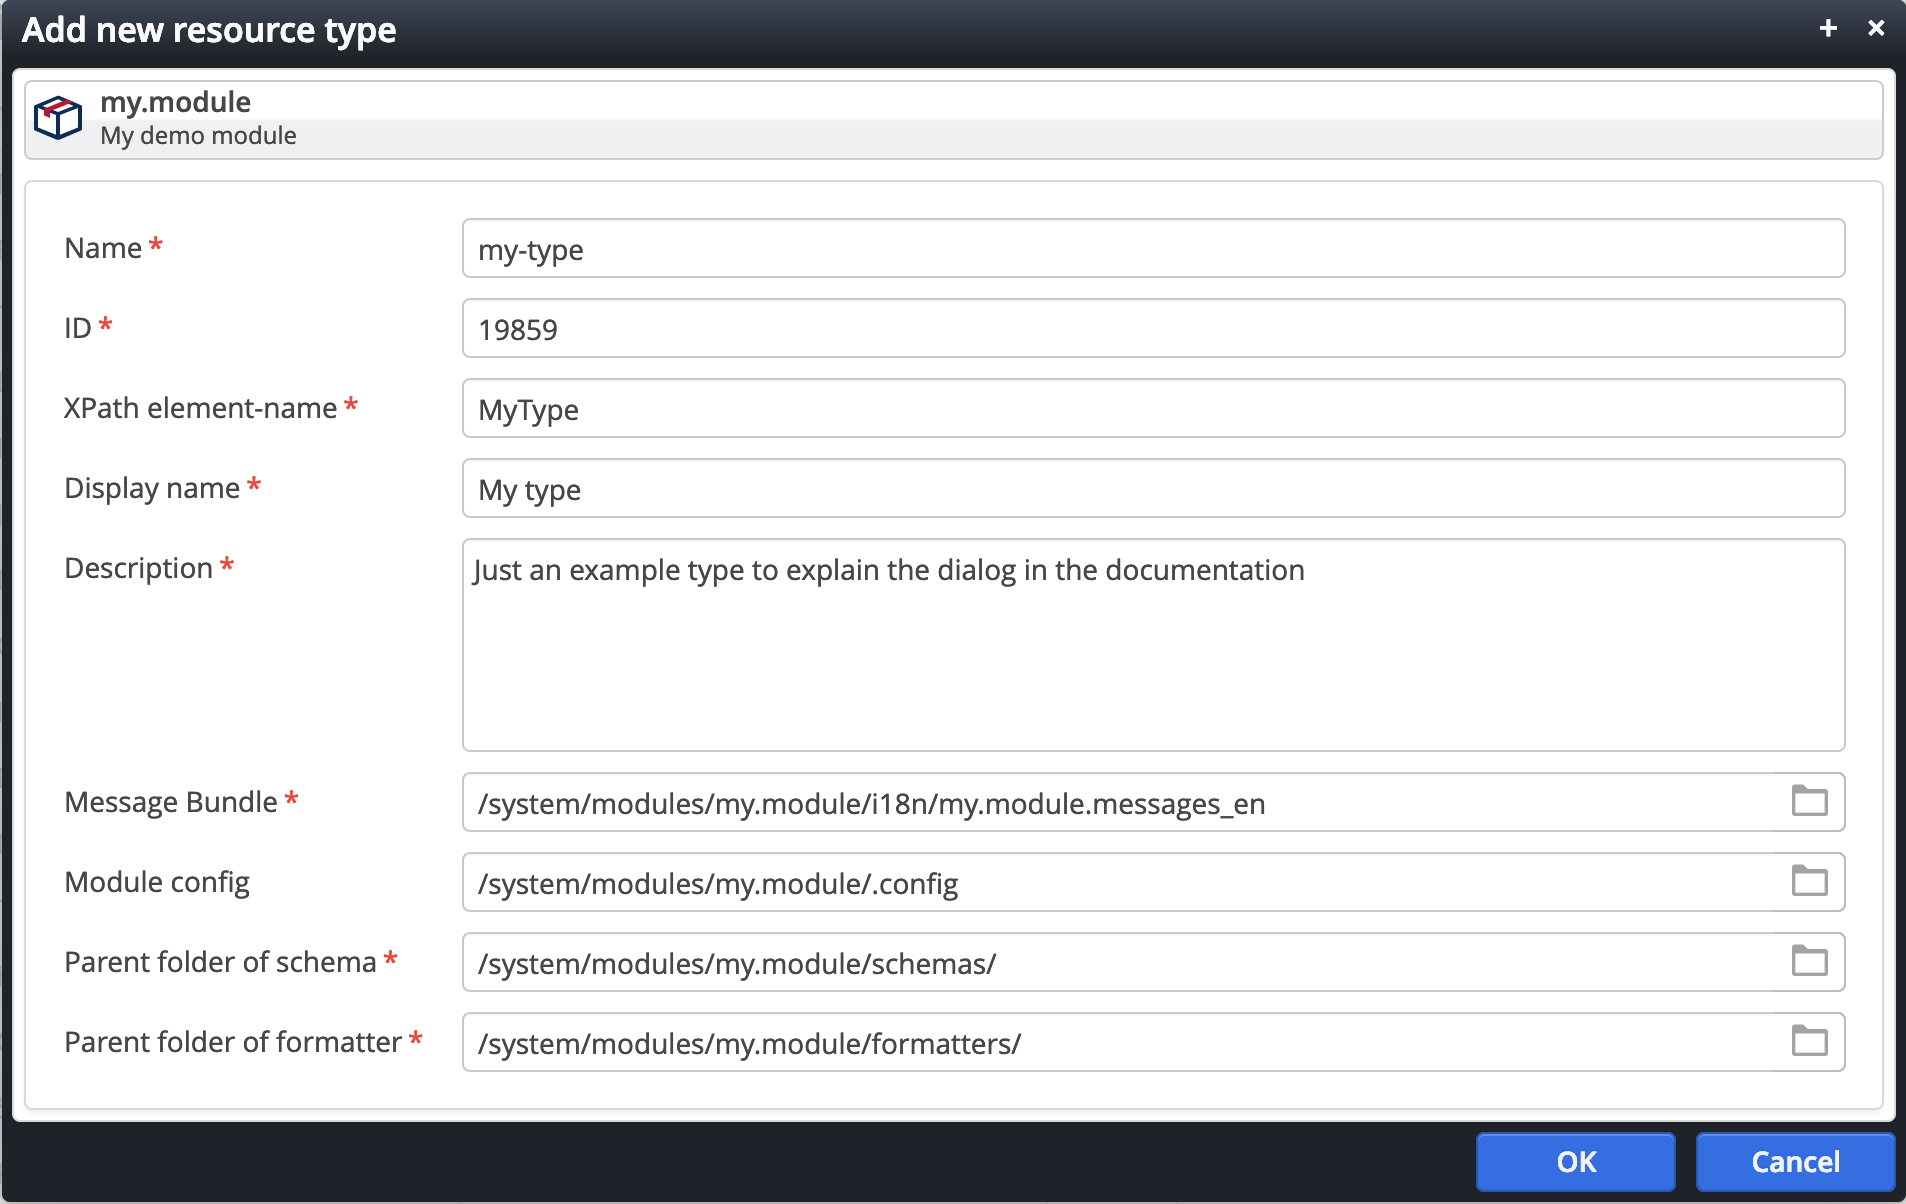This screenshot has height=1204, width=1906.
Task: Click the my.module header title
Action: (x=175, y=102)
